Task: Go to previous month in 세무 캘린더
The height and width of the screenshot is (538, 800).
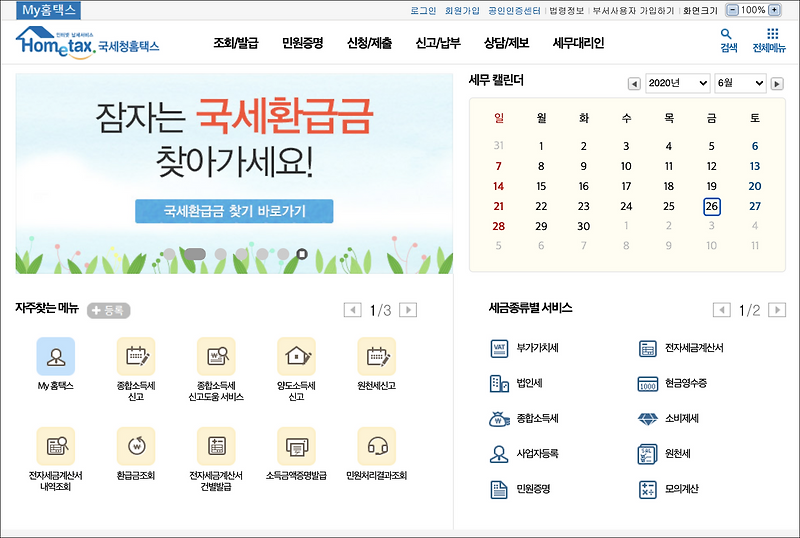Action: [x=634, y=84]
